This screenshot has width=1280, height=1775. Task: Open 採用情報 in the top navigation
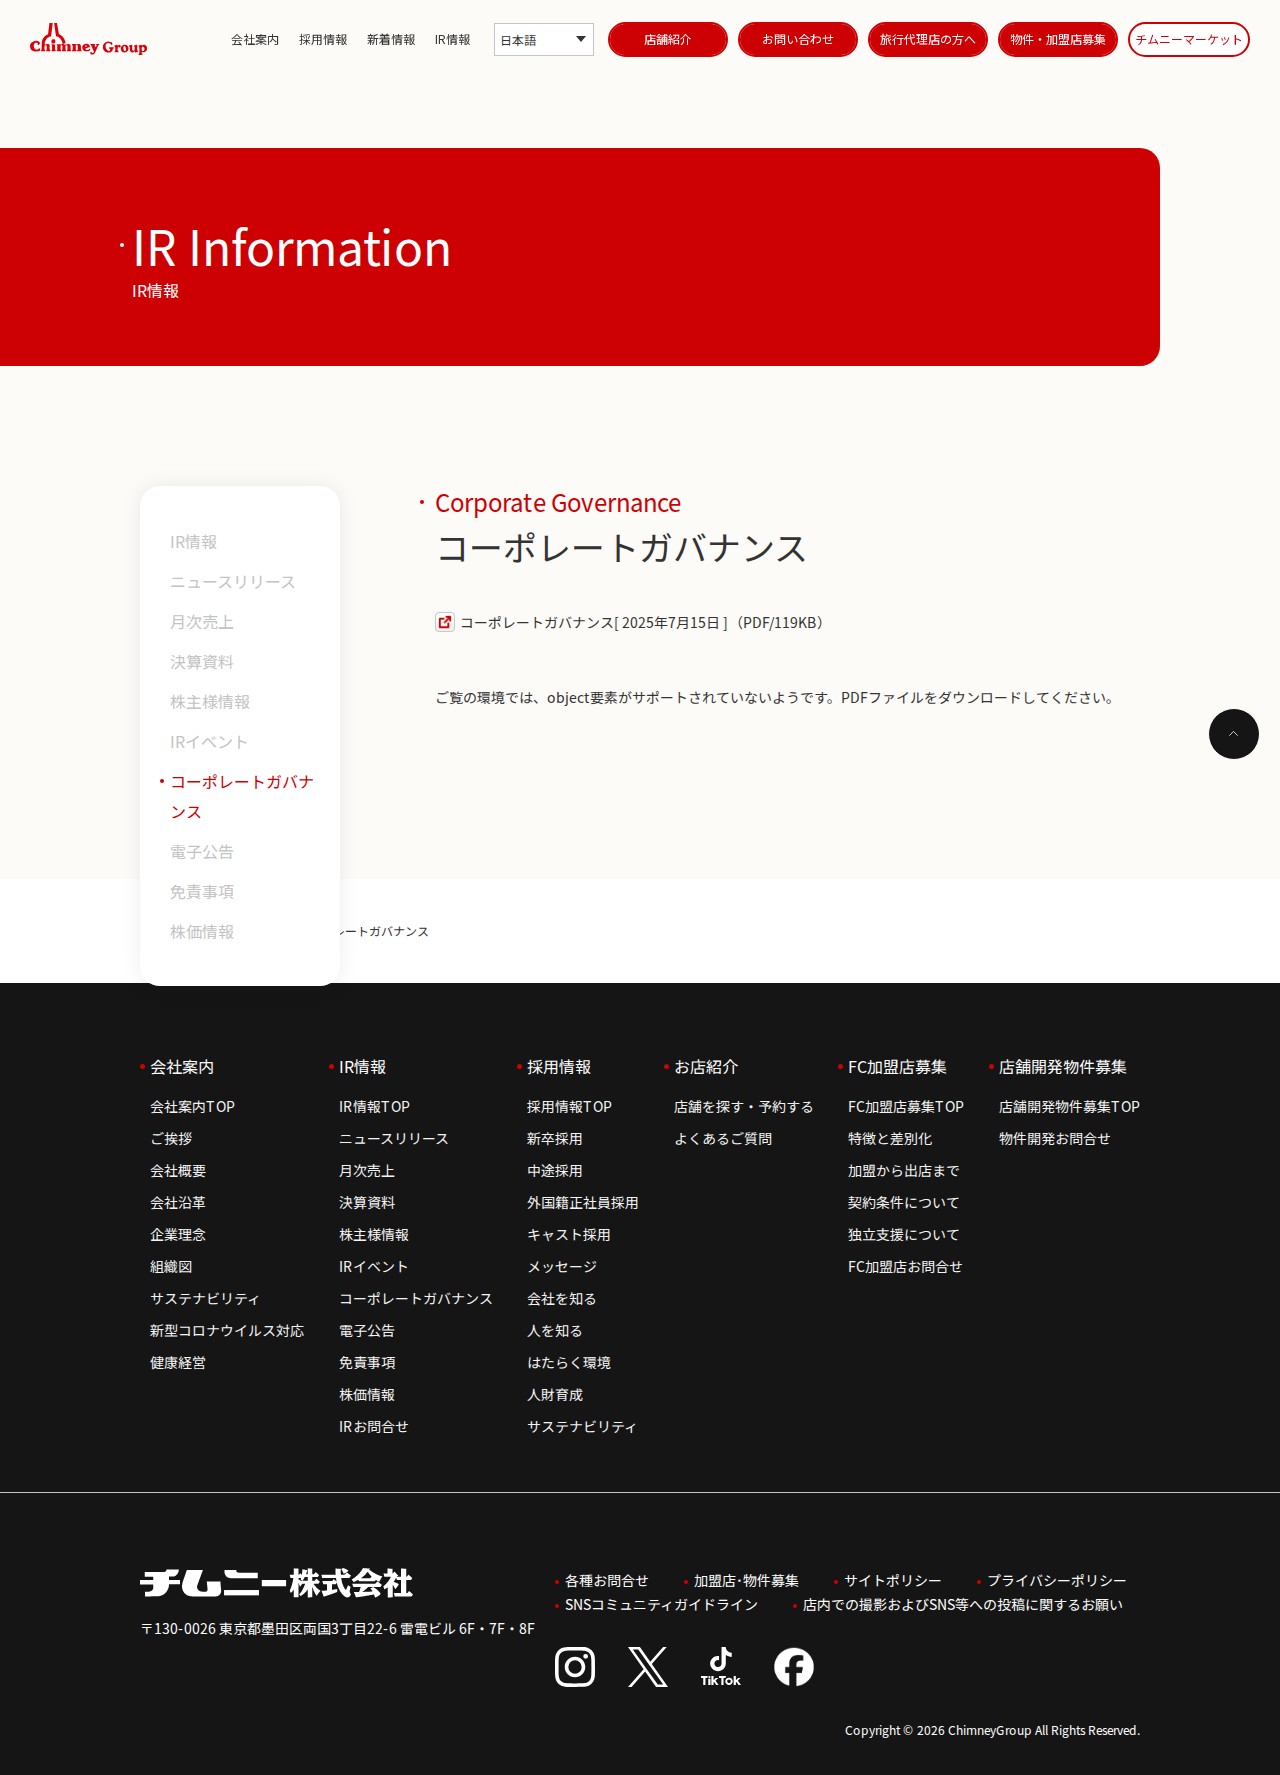(323, 40)
